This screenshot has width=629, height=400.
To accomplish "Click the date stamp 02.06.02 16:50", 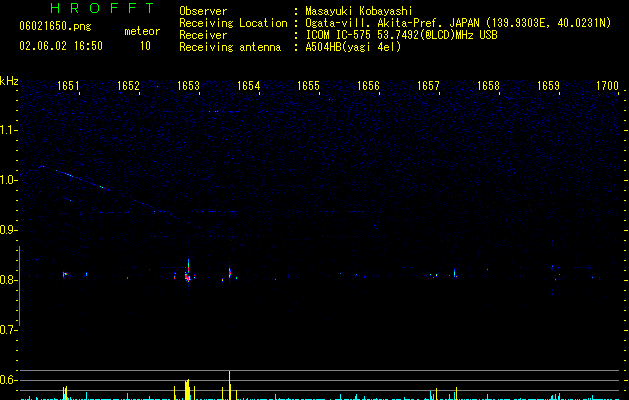I will tap(61, 46).
